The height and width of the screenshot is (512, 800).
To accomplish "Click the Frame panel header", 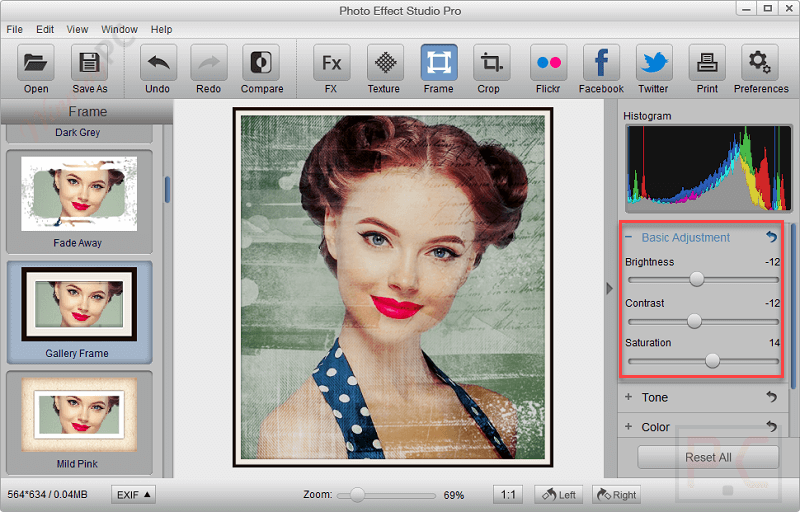I will pos(87,112).
